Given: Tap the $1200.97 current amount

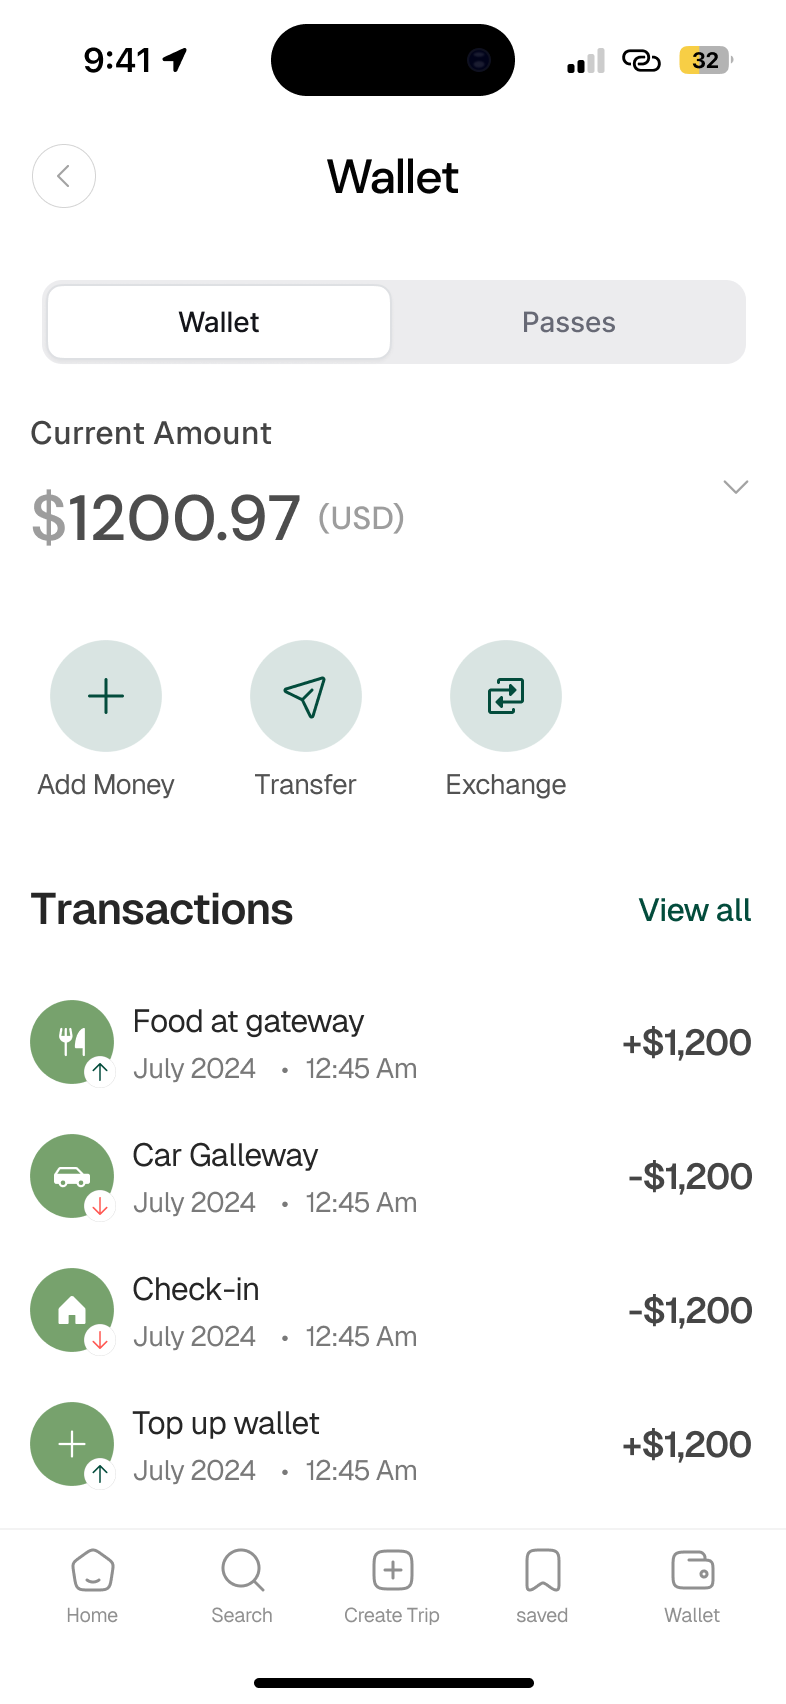Looking at the screenshot, I should (166, 518).
